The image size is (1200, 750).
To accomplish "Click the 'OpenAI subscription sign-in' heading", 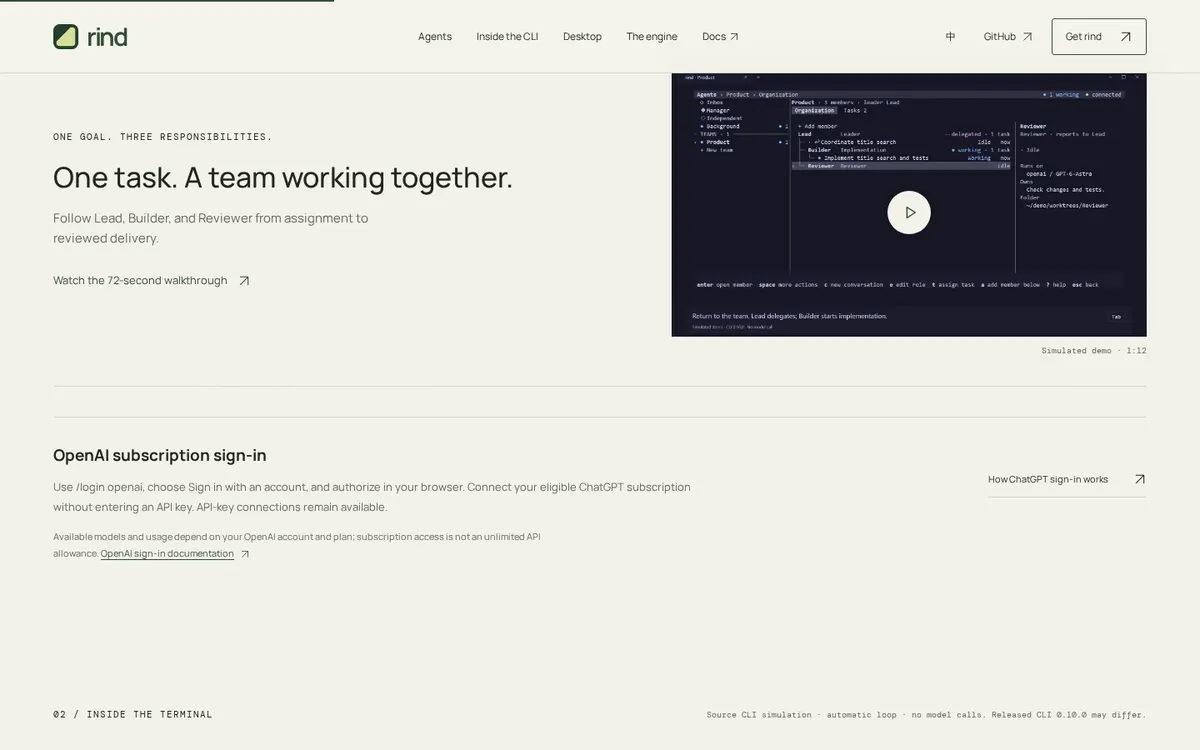I will point(160,455).
